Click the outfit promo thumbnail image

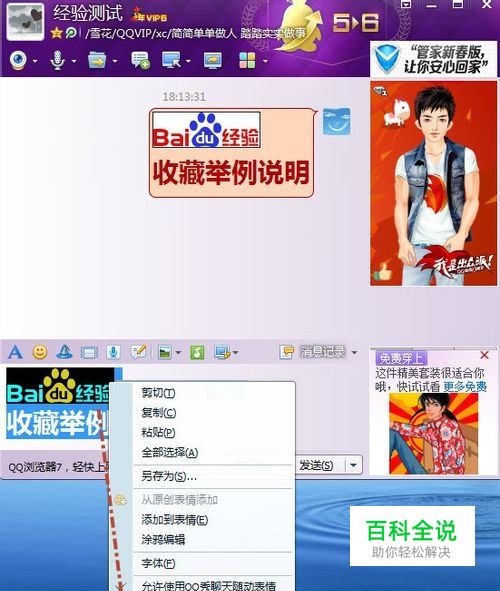(x=433, y=433)
